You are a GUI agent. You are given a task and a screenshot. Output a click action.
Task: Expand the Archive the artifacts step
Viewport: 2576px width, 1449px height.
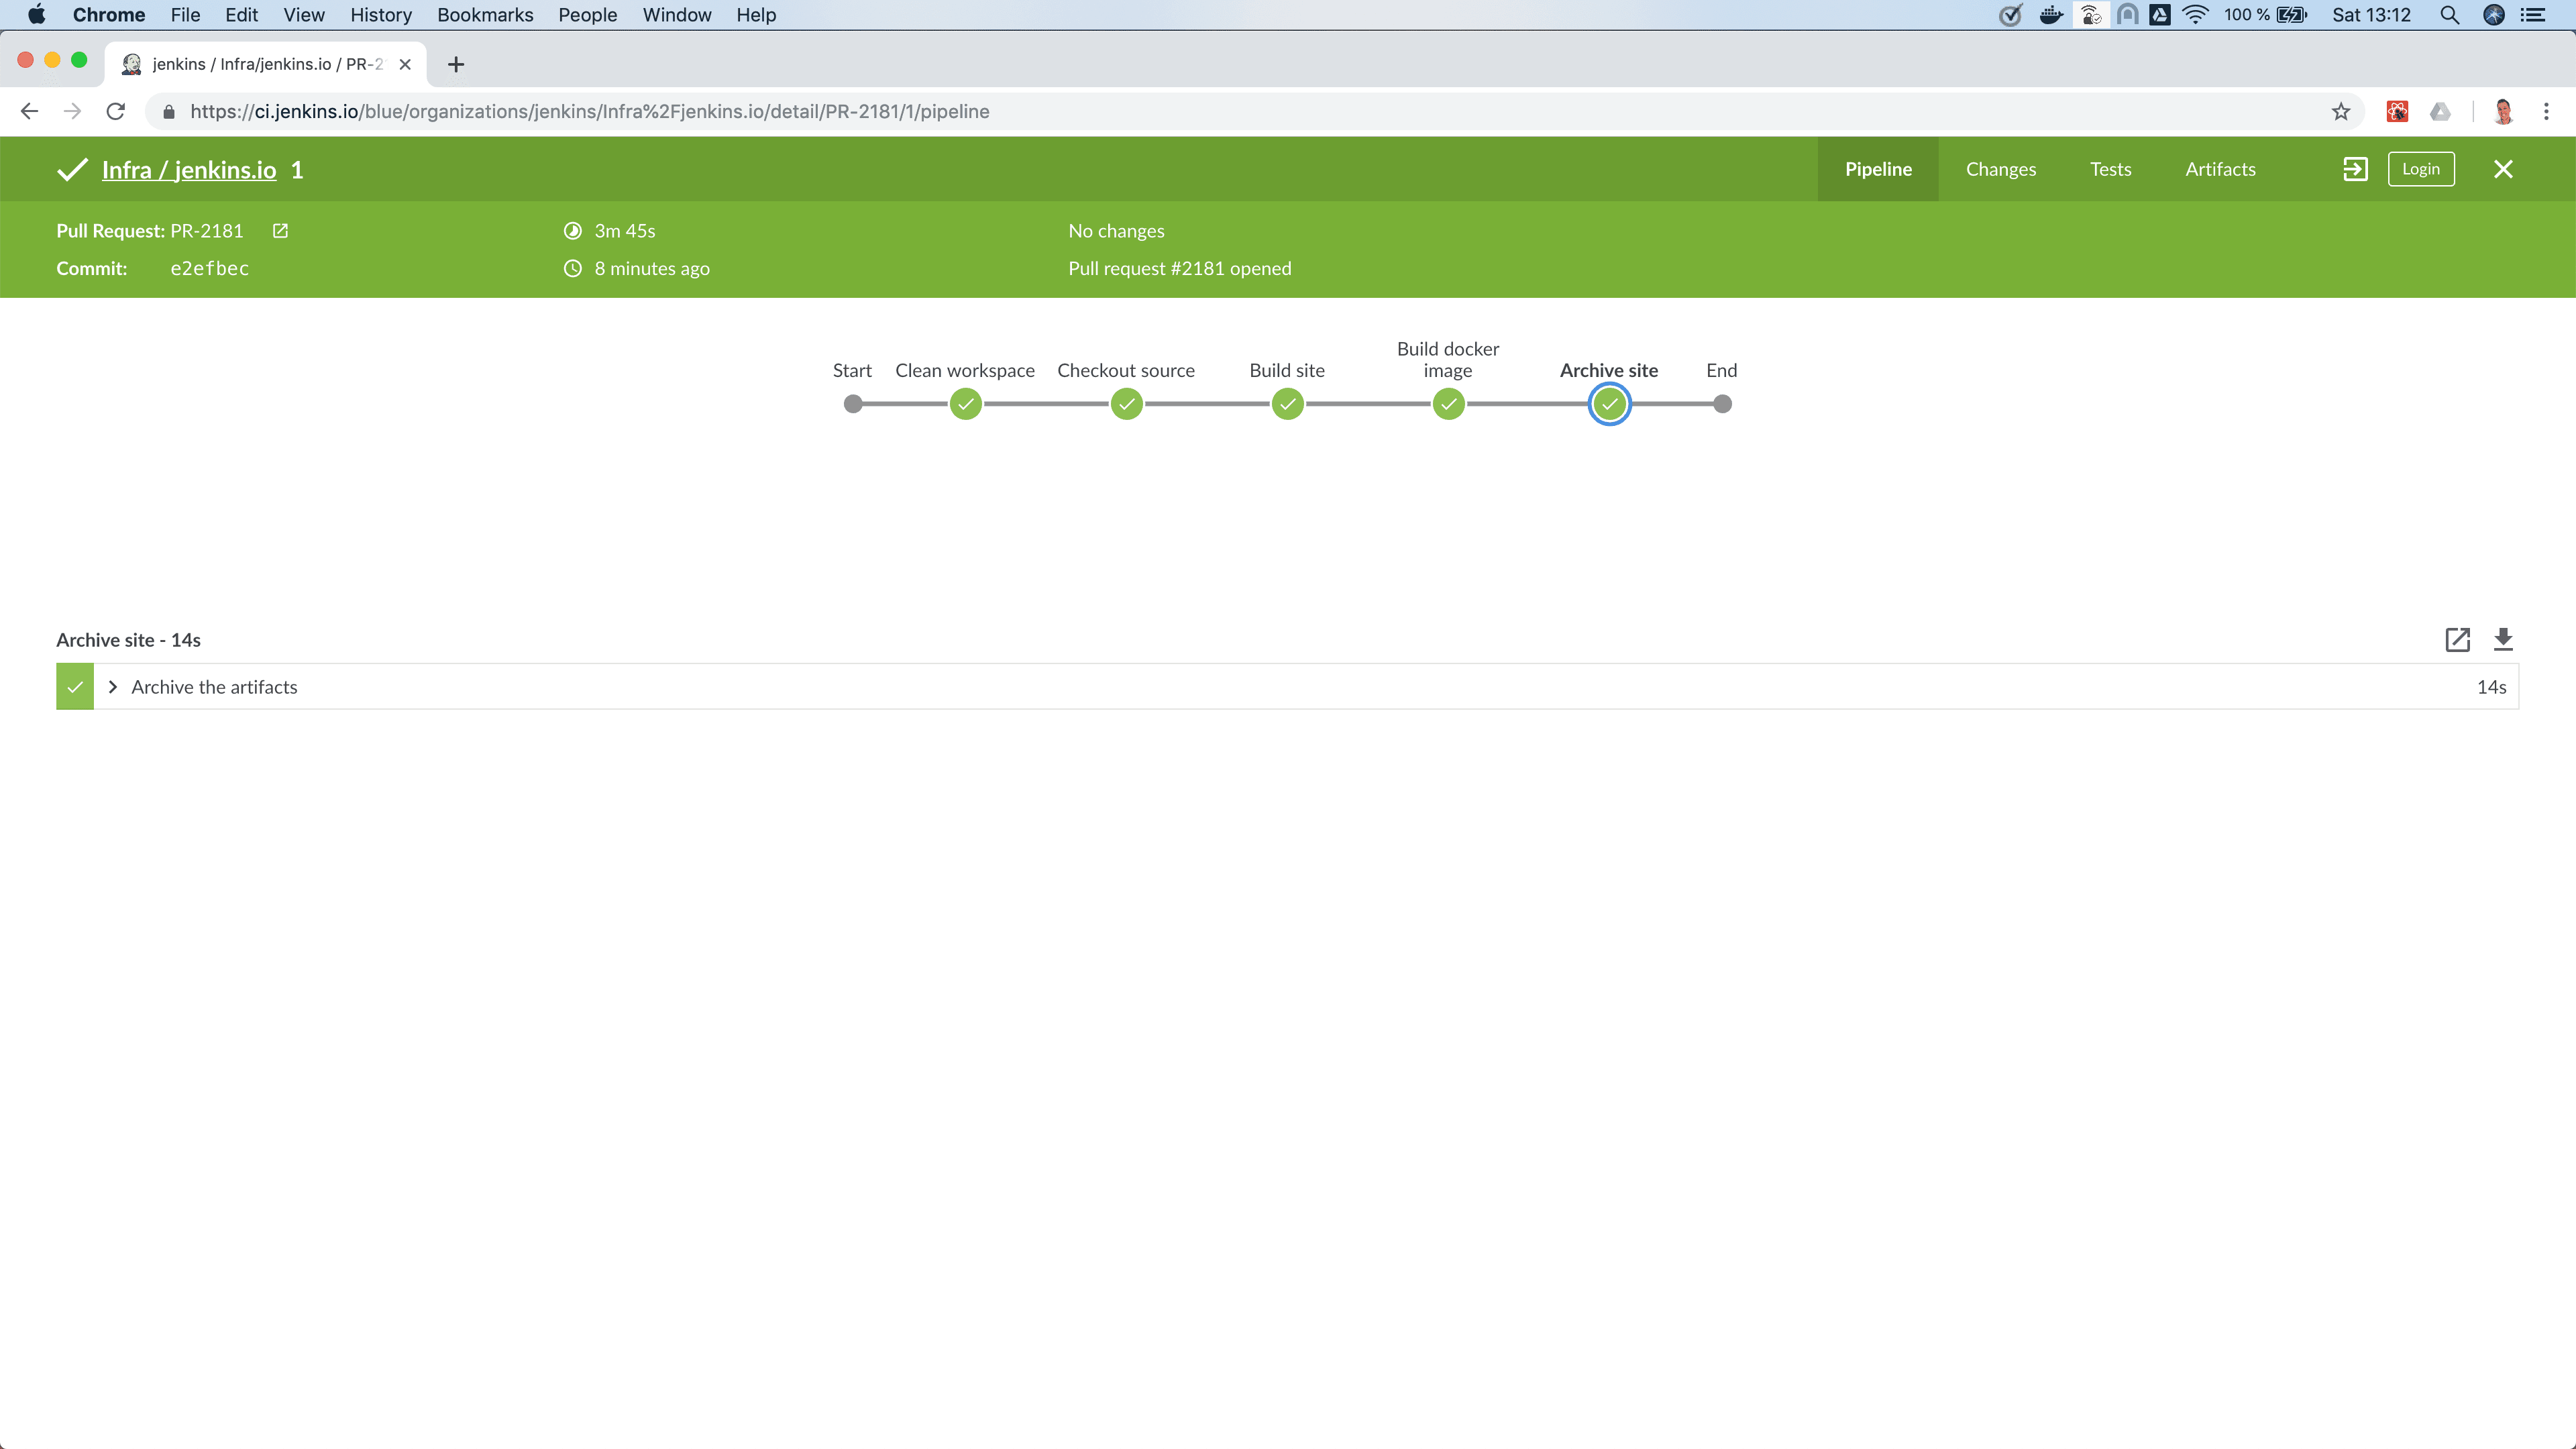(113, 687)
